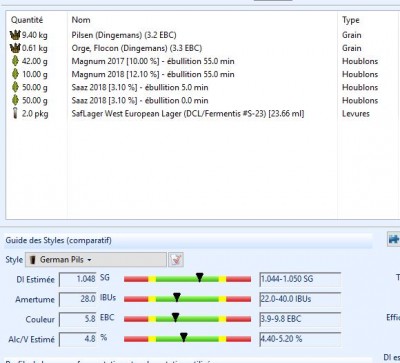This screenshot has height=363, width=400.
Task: Select the Magnum 2018 [12.10 %] hop row
Action: 203,74
